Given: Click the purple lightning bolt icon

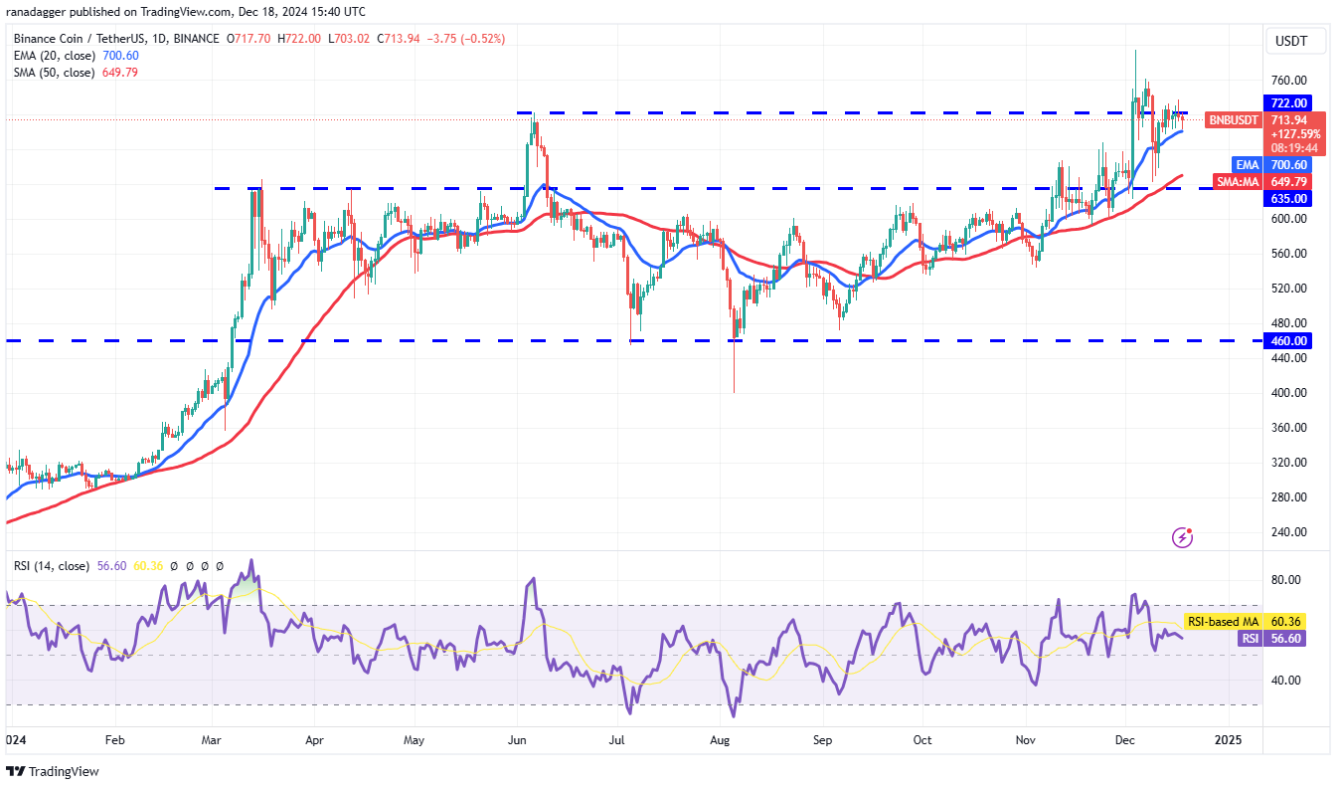Looking at the screenshot, I should pyautogui.click(x=1183, y=538).
